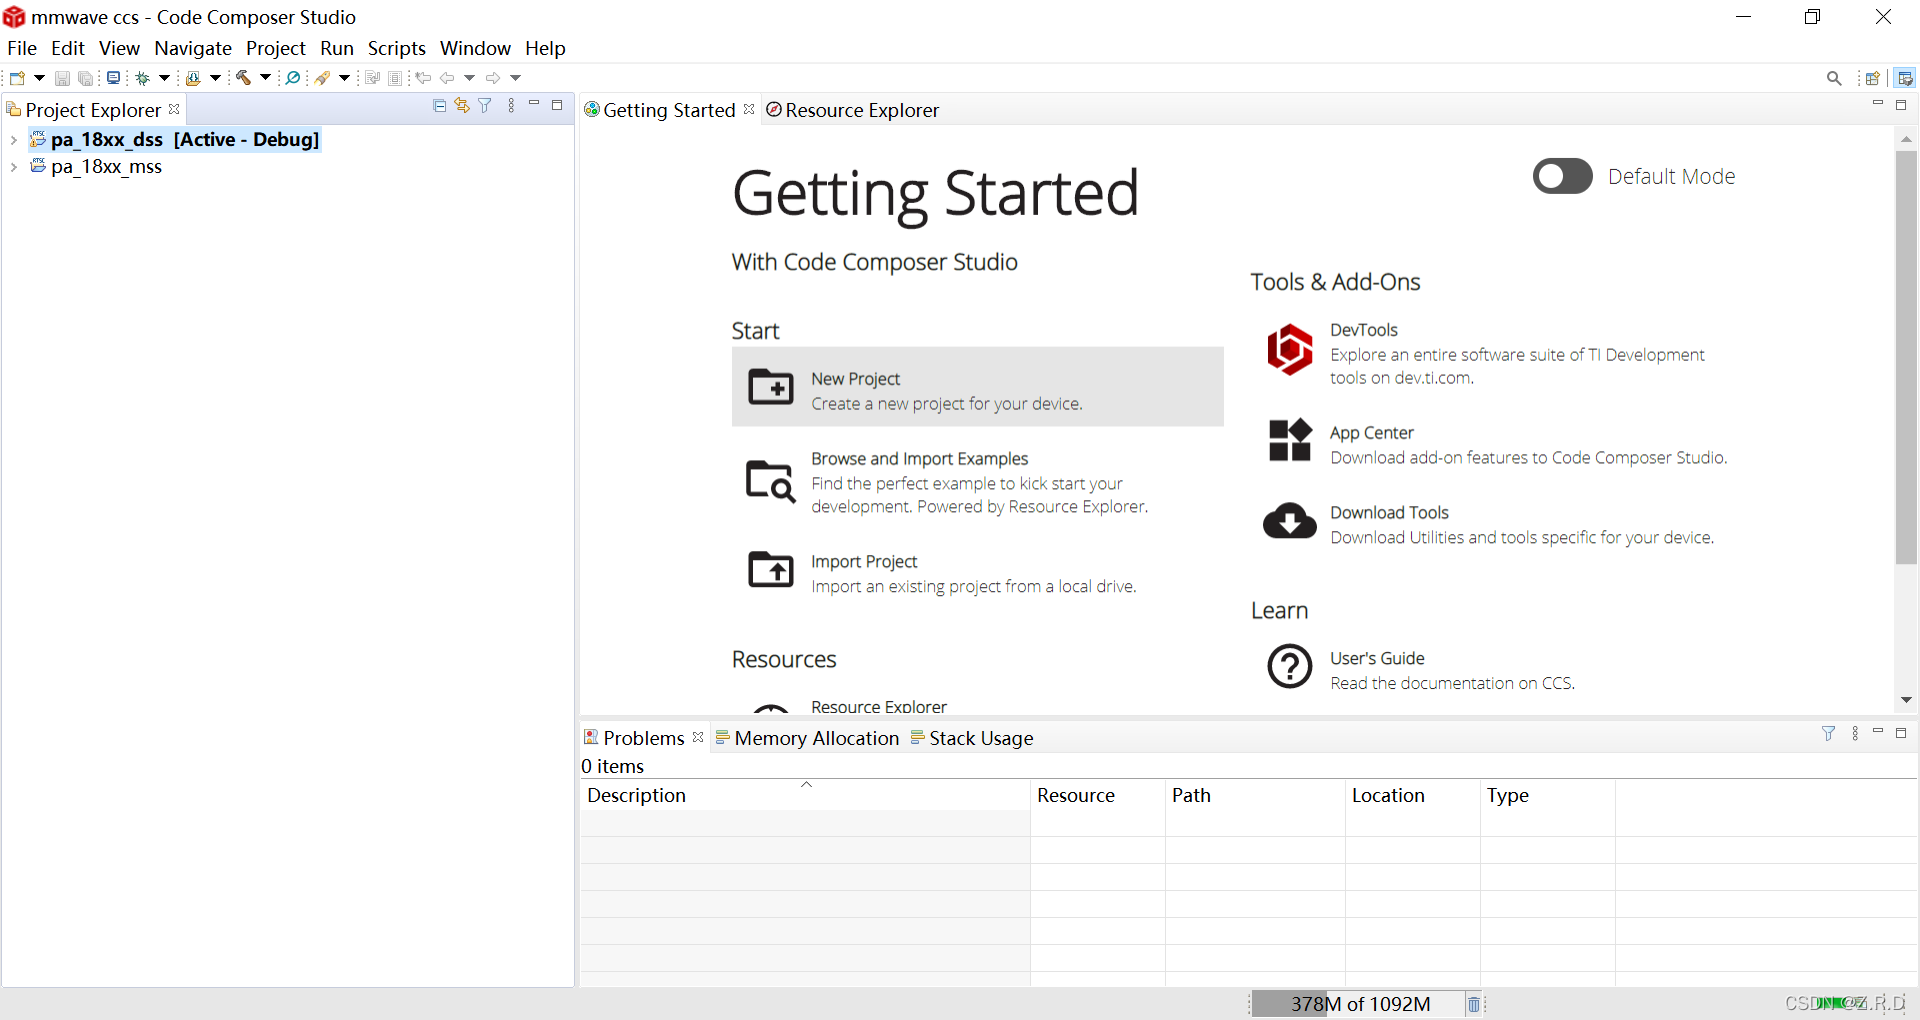
Task: Click the Open Type braces folder icon
Action: coord(194,78)
